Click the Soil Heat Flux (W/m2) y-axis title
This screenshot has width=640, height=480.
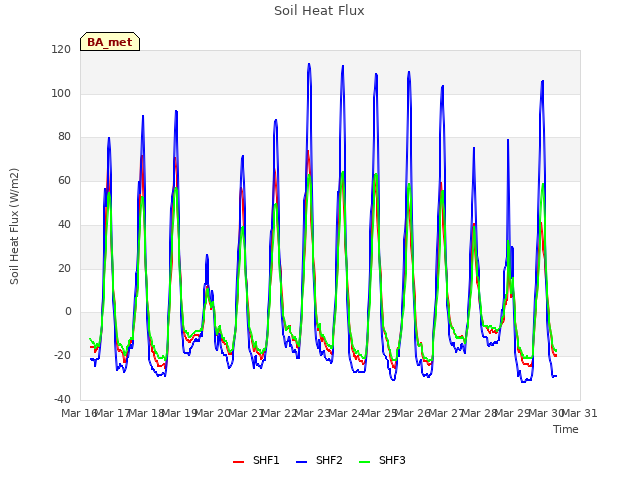point(14,226)
